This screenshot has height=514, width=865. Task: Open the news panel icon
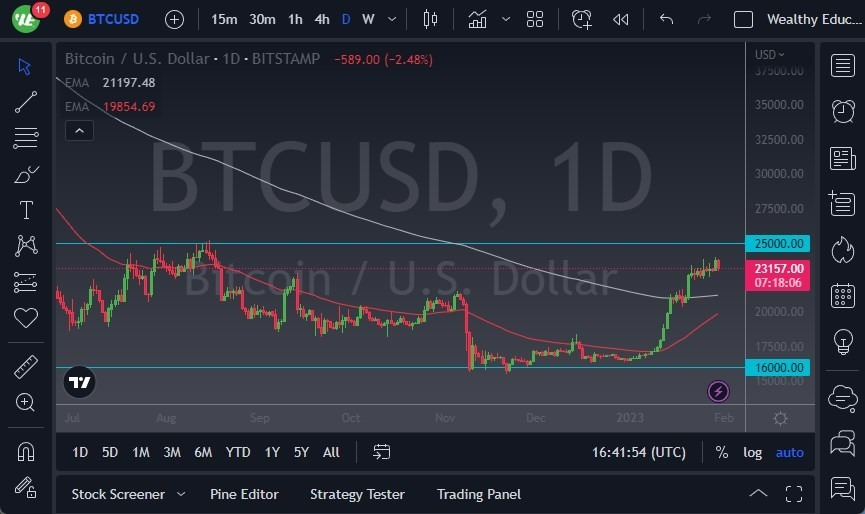tap(842, 158)
